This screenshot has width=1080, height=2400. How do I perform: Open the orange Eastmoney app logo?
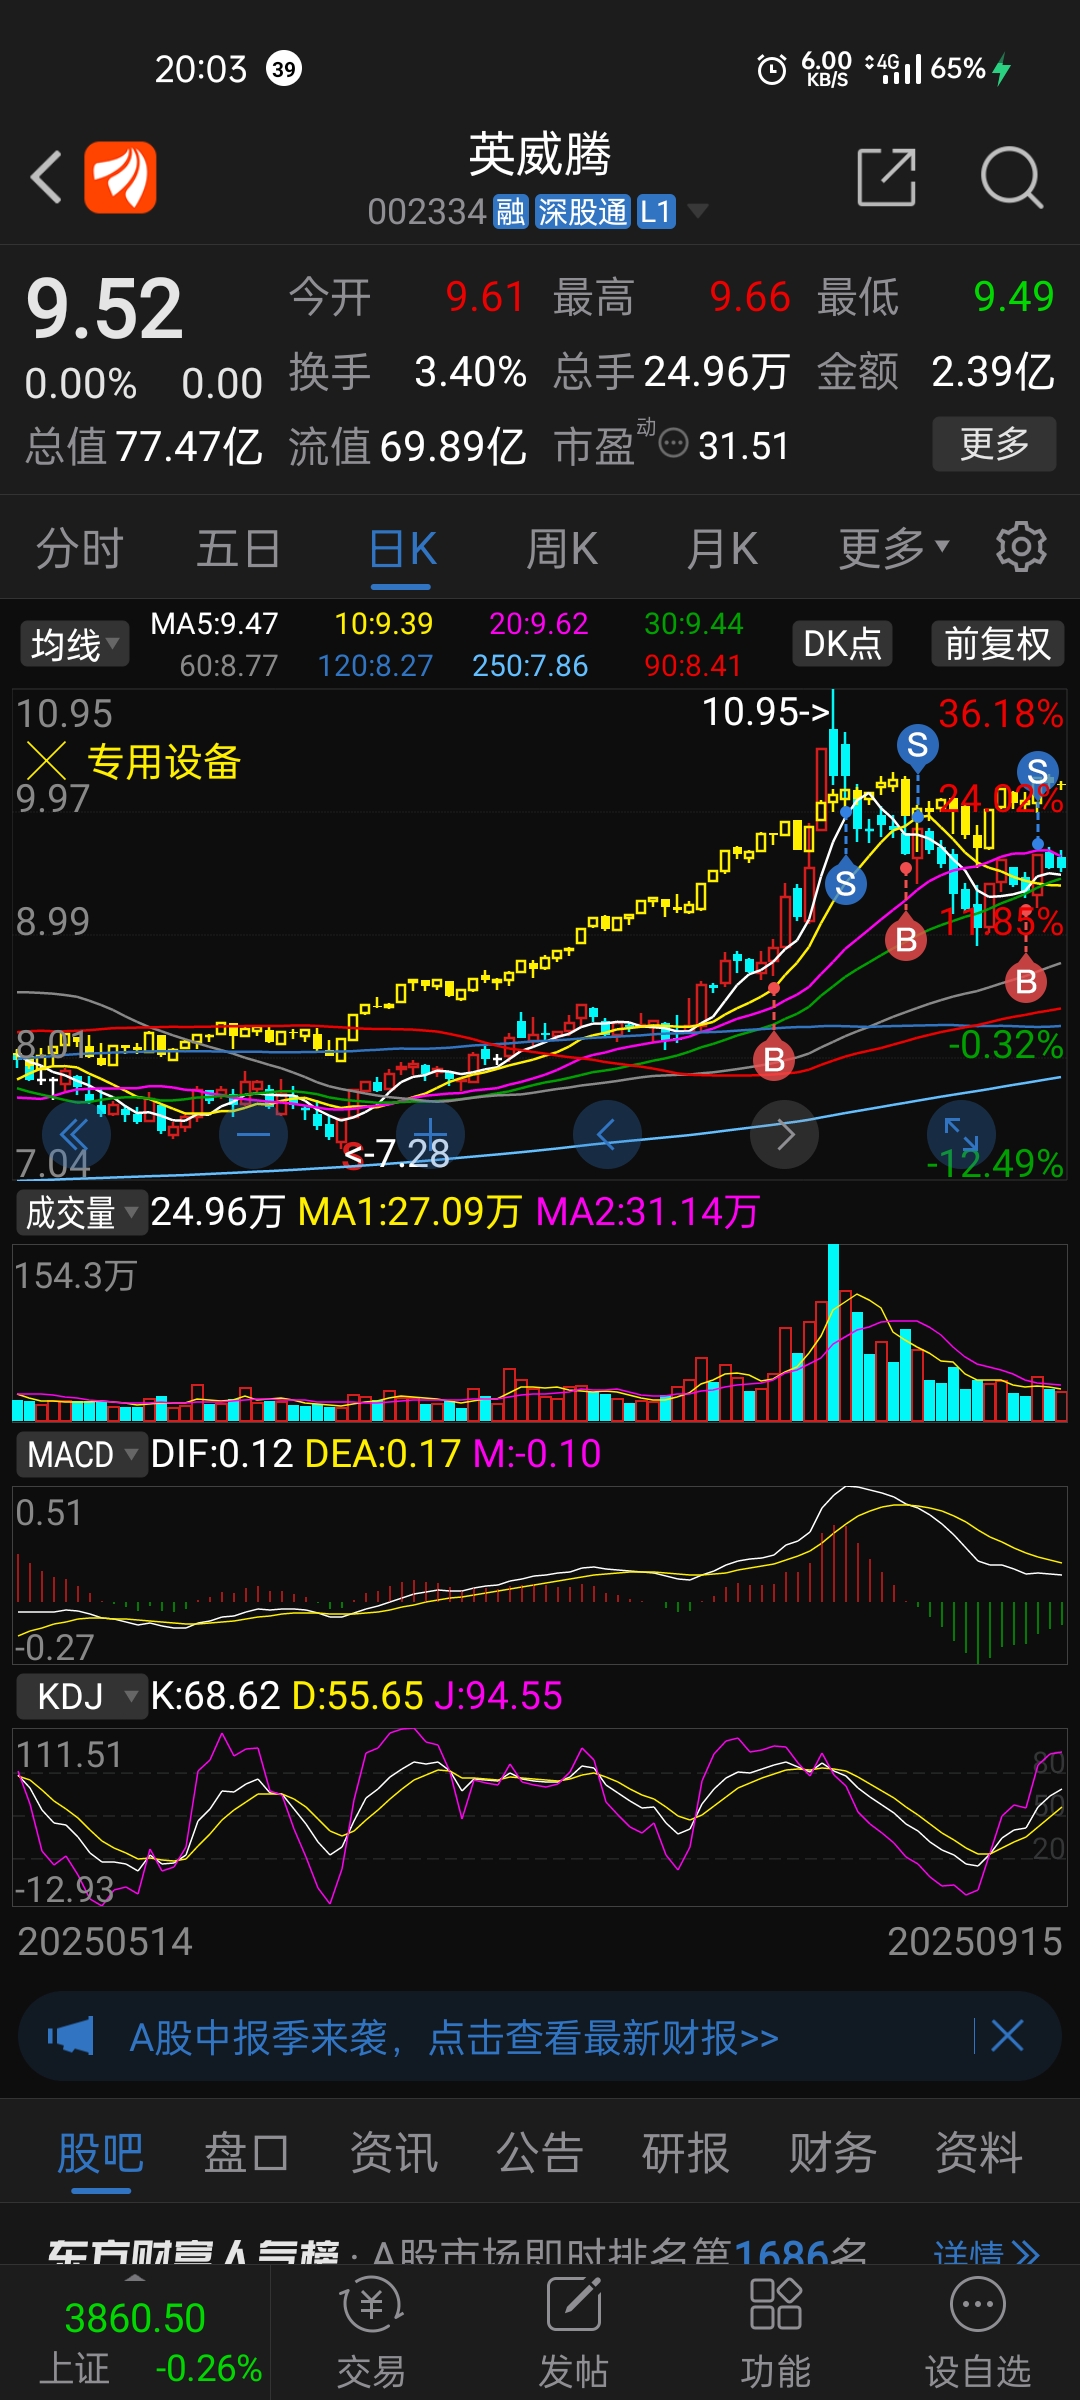coord(120,178)
